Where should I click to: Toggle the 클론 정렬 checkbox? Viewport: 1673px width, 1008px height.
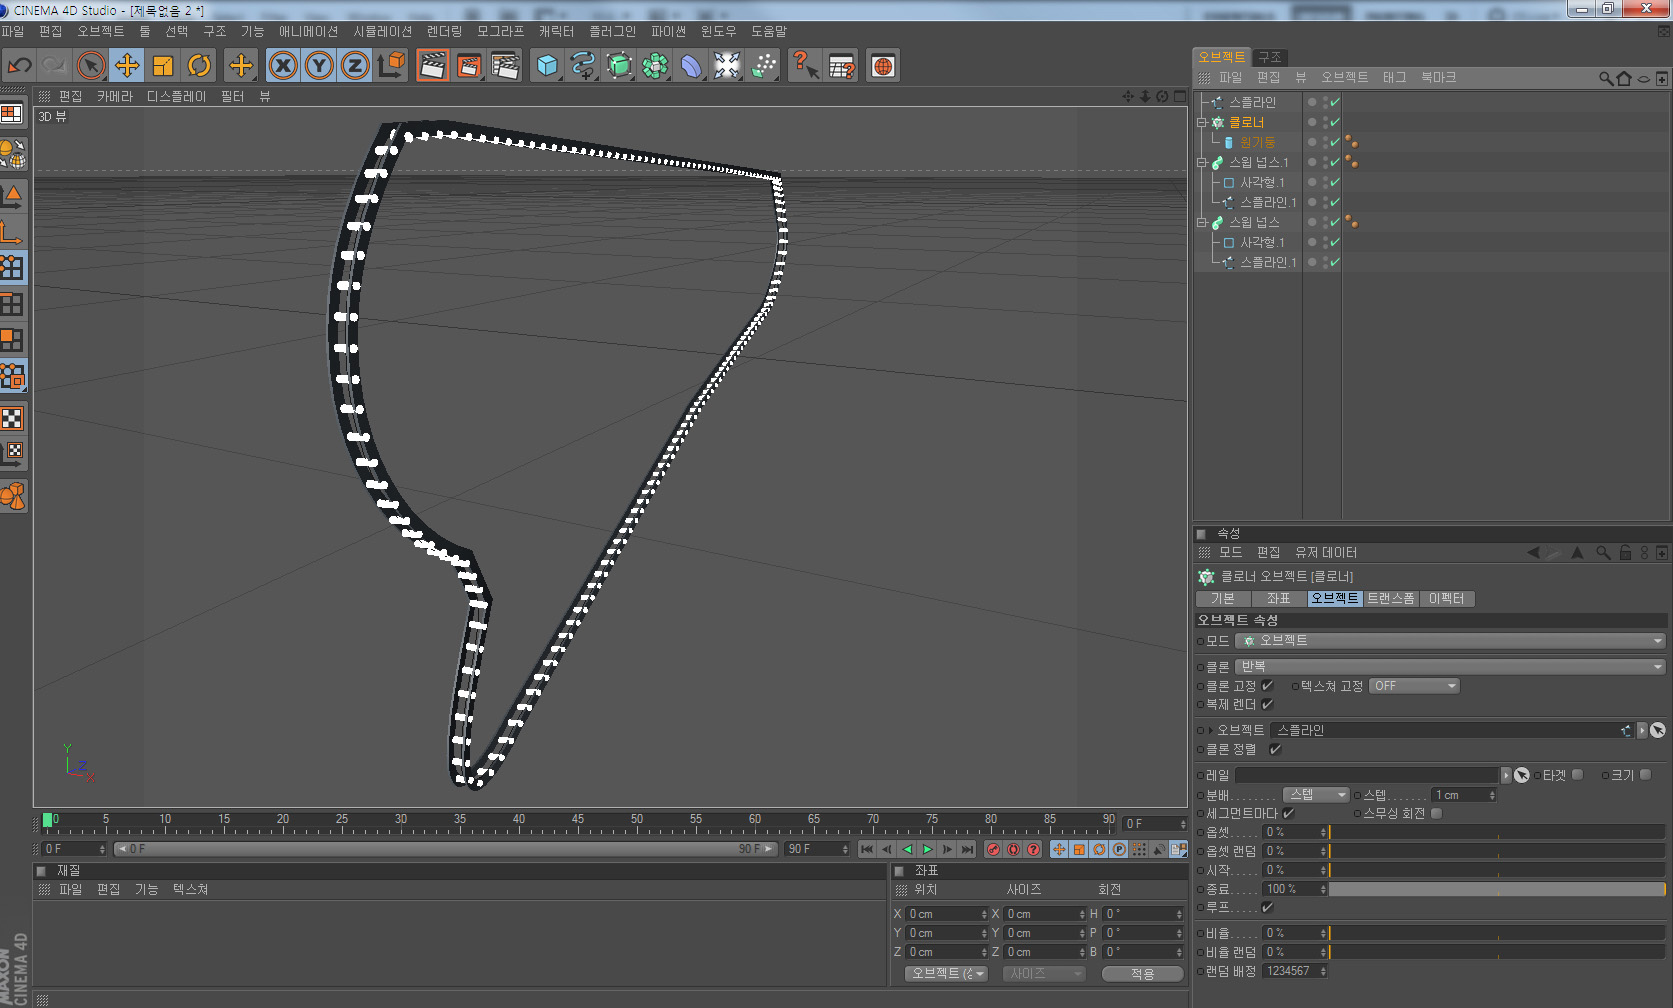click(1275, 749)
